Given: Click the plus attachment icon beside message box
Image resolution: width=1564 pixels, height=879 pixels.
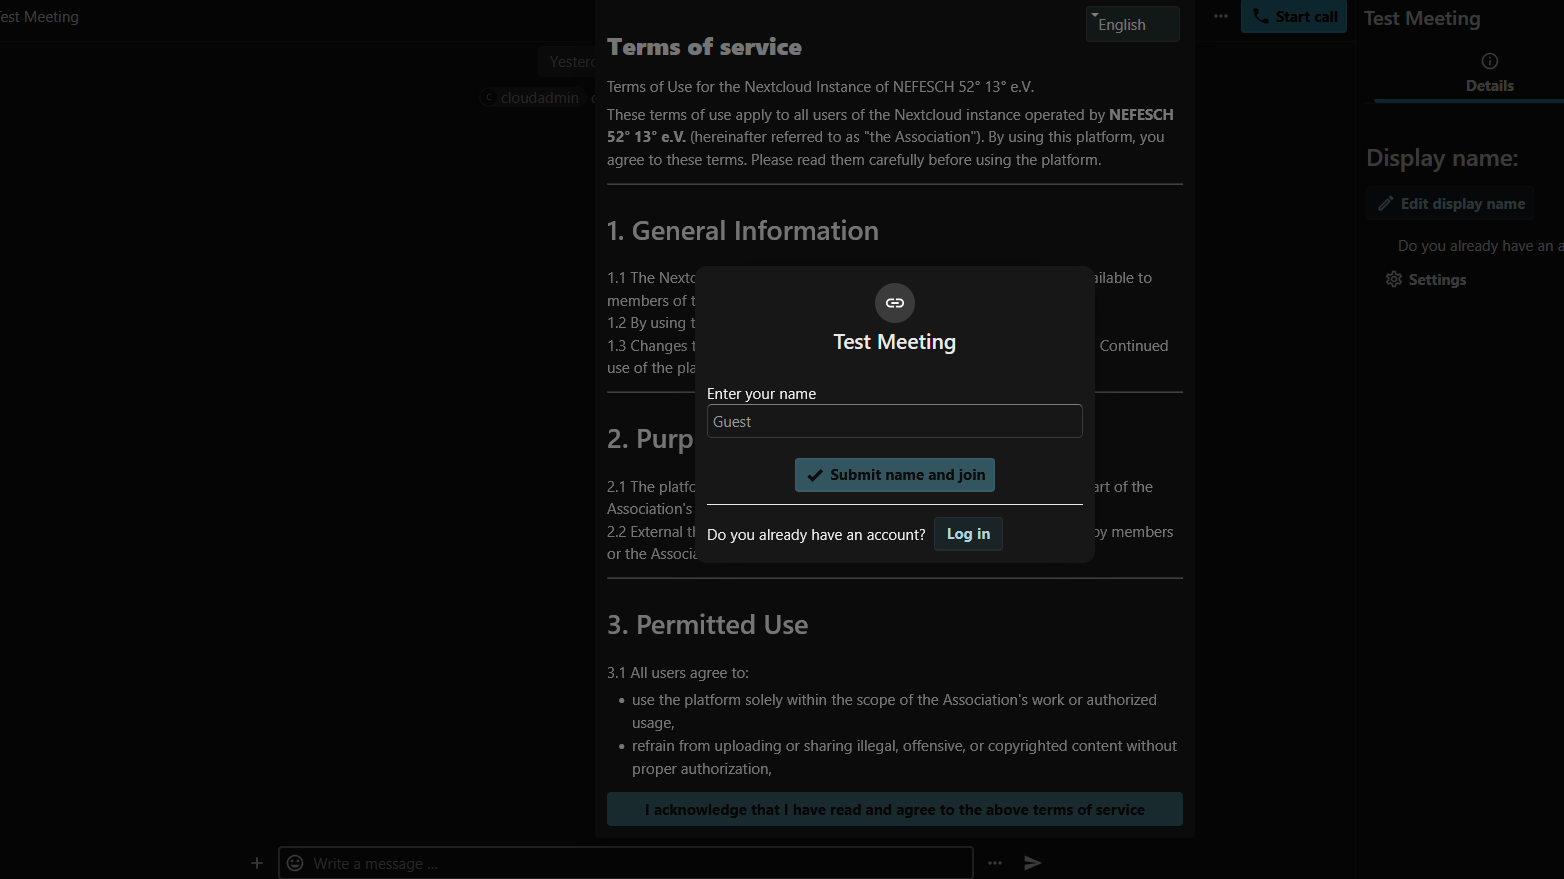Looking at the screenshot, I should tap(257, 863).
